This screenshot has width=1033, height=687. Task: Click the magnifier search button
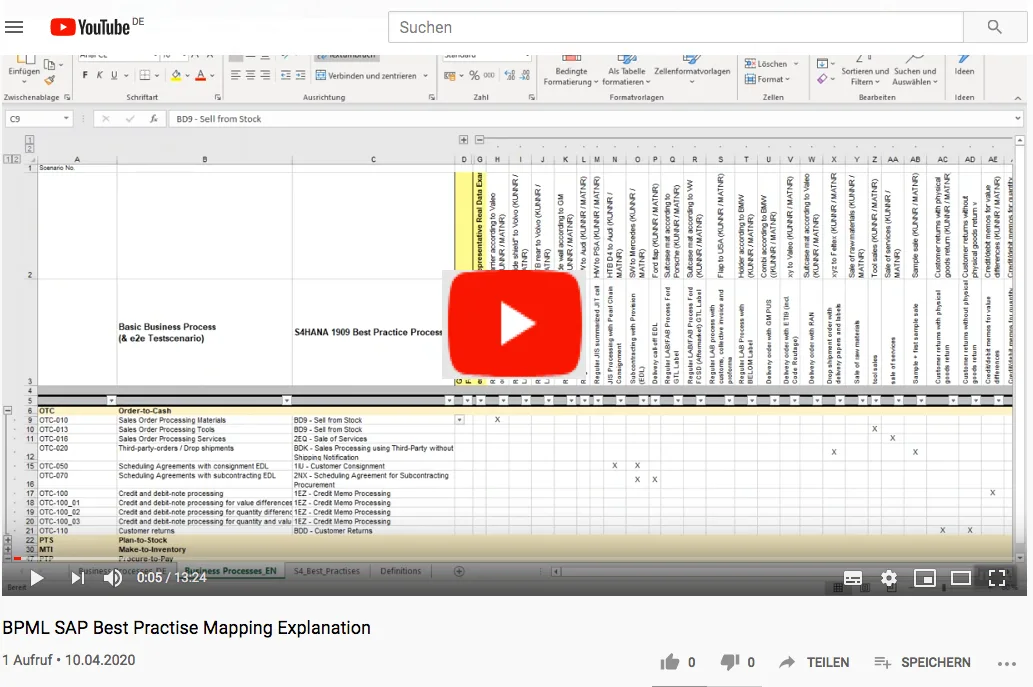995,27
